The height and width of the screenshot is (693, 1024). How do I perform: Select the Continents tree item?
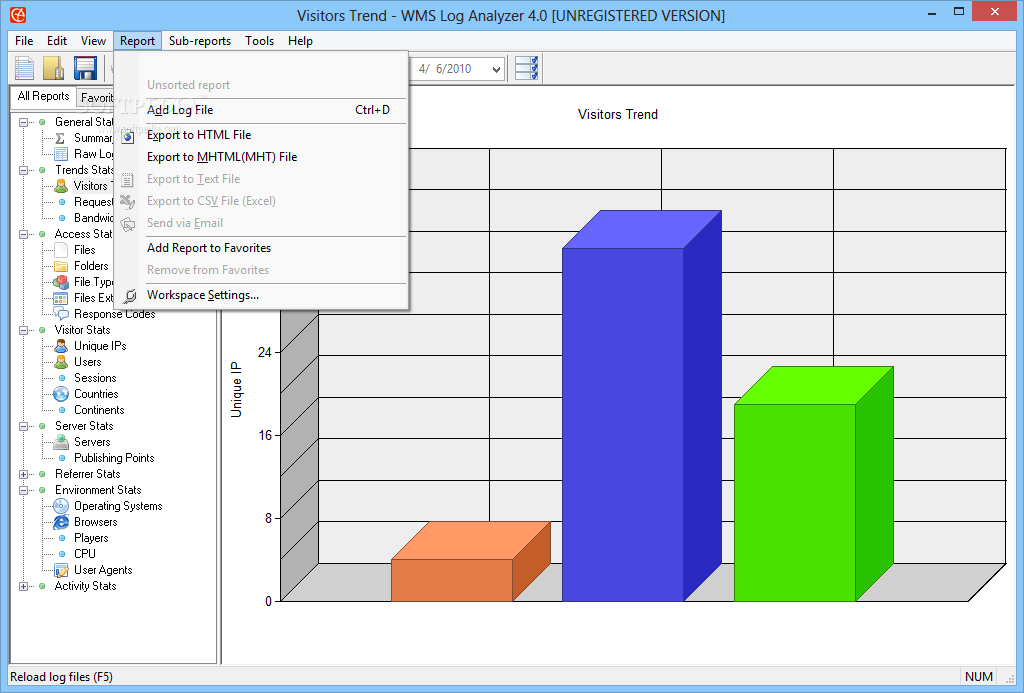[99, 410]
